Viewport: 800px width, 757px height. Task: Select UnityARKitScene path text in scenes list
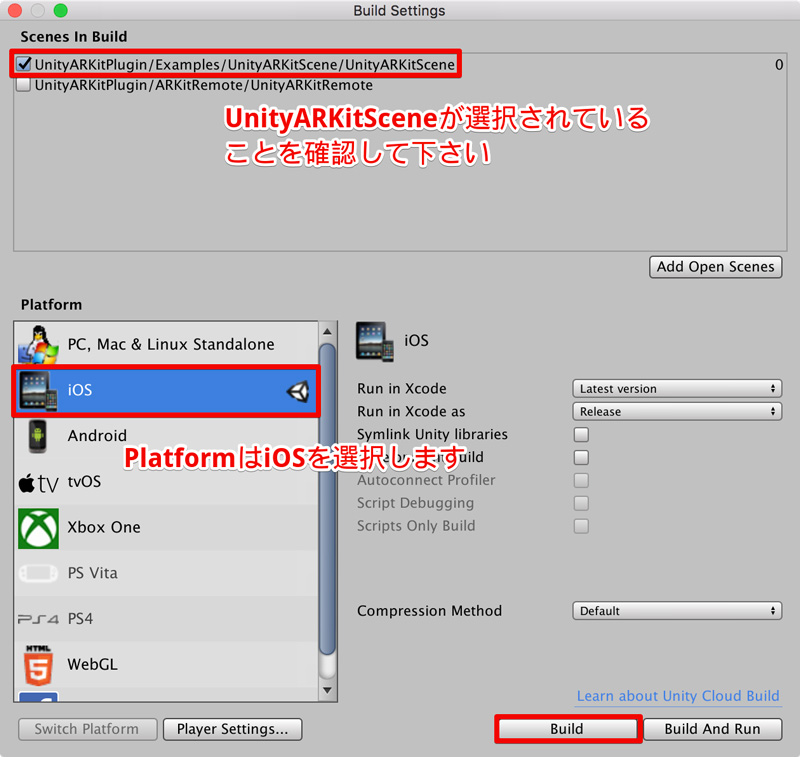[x=245, y=64]
